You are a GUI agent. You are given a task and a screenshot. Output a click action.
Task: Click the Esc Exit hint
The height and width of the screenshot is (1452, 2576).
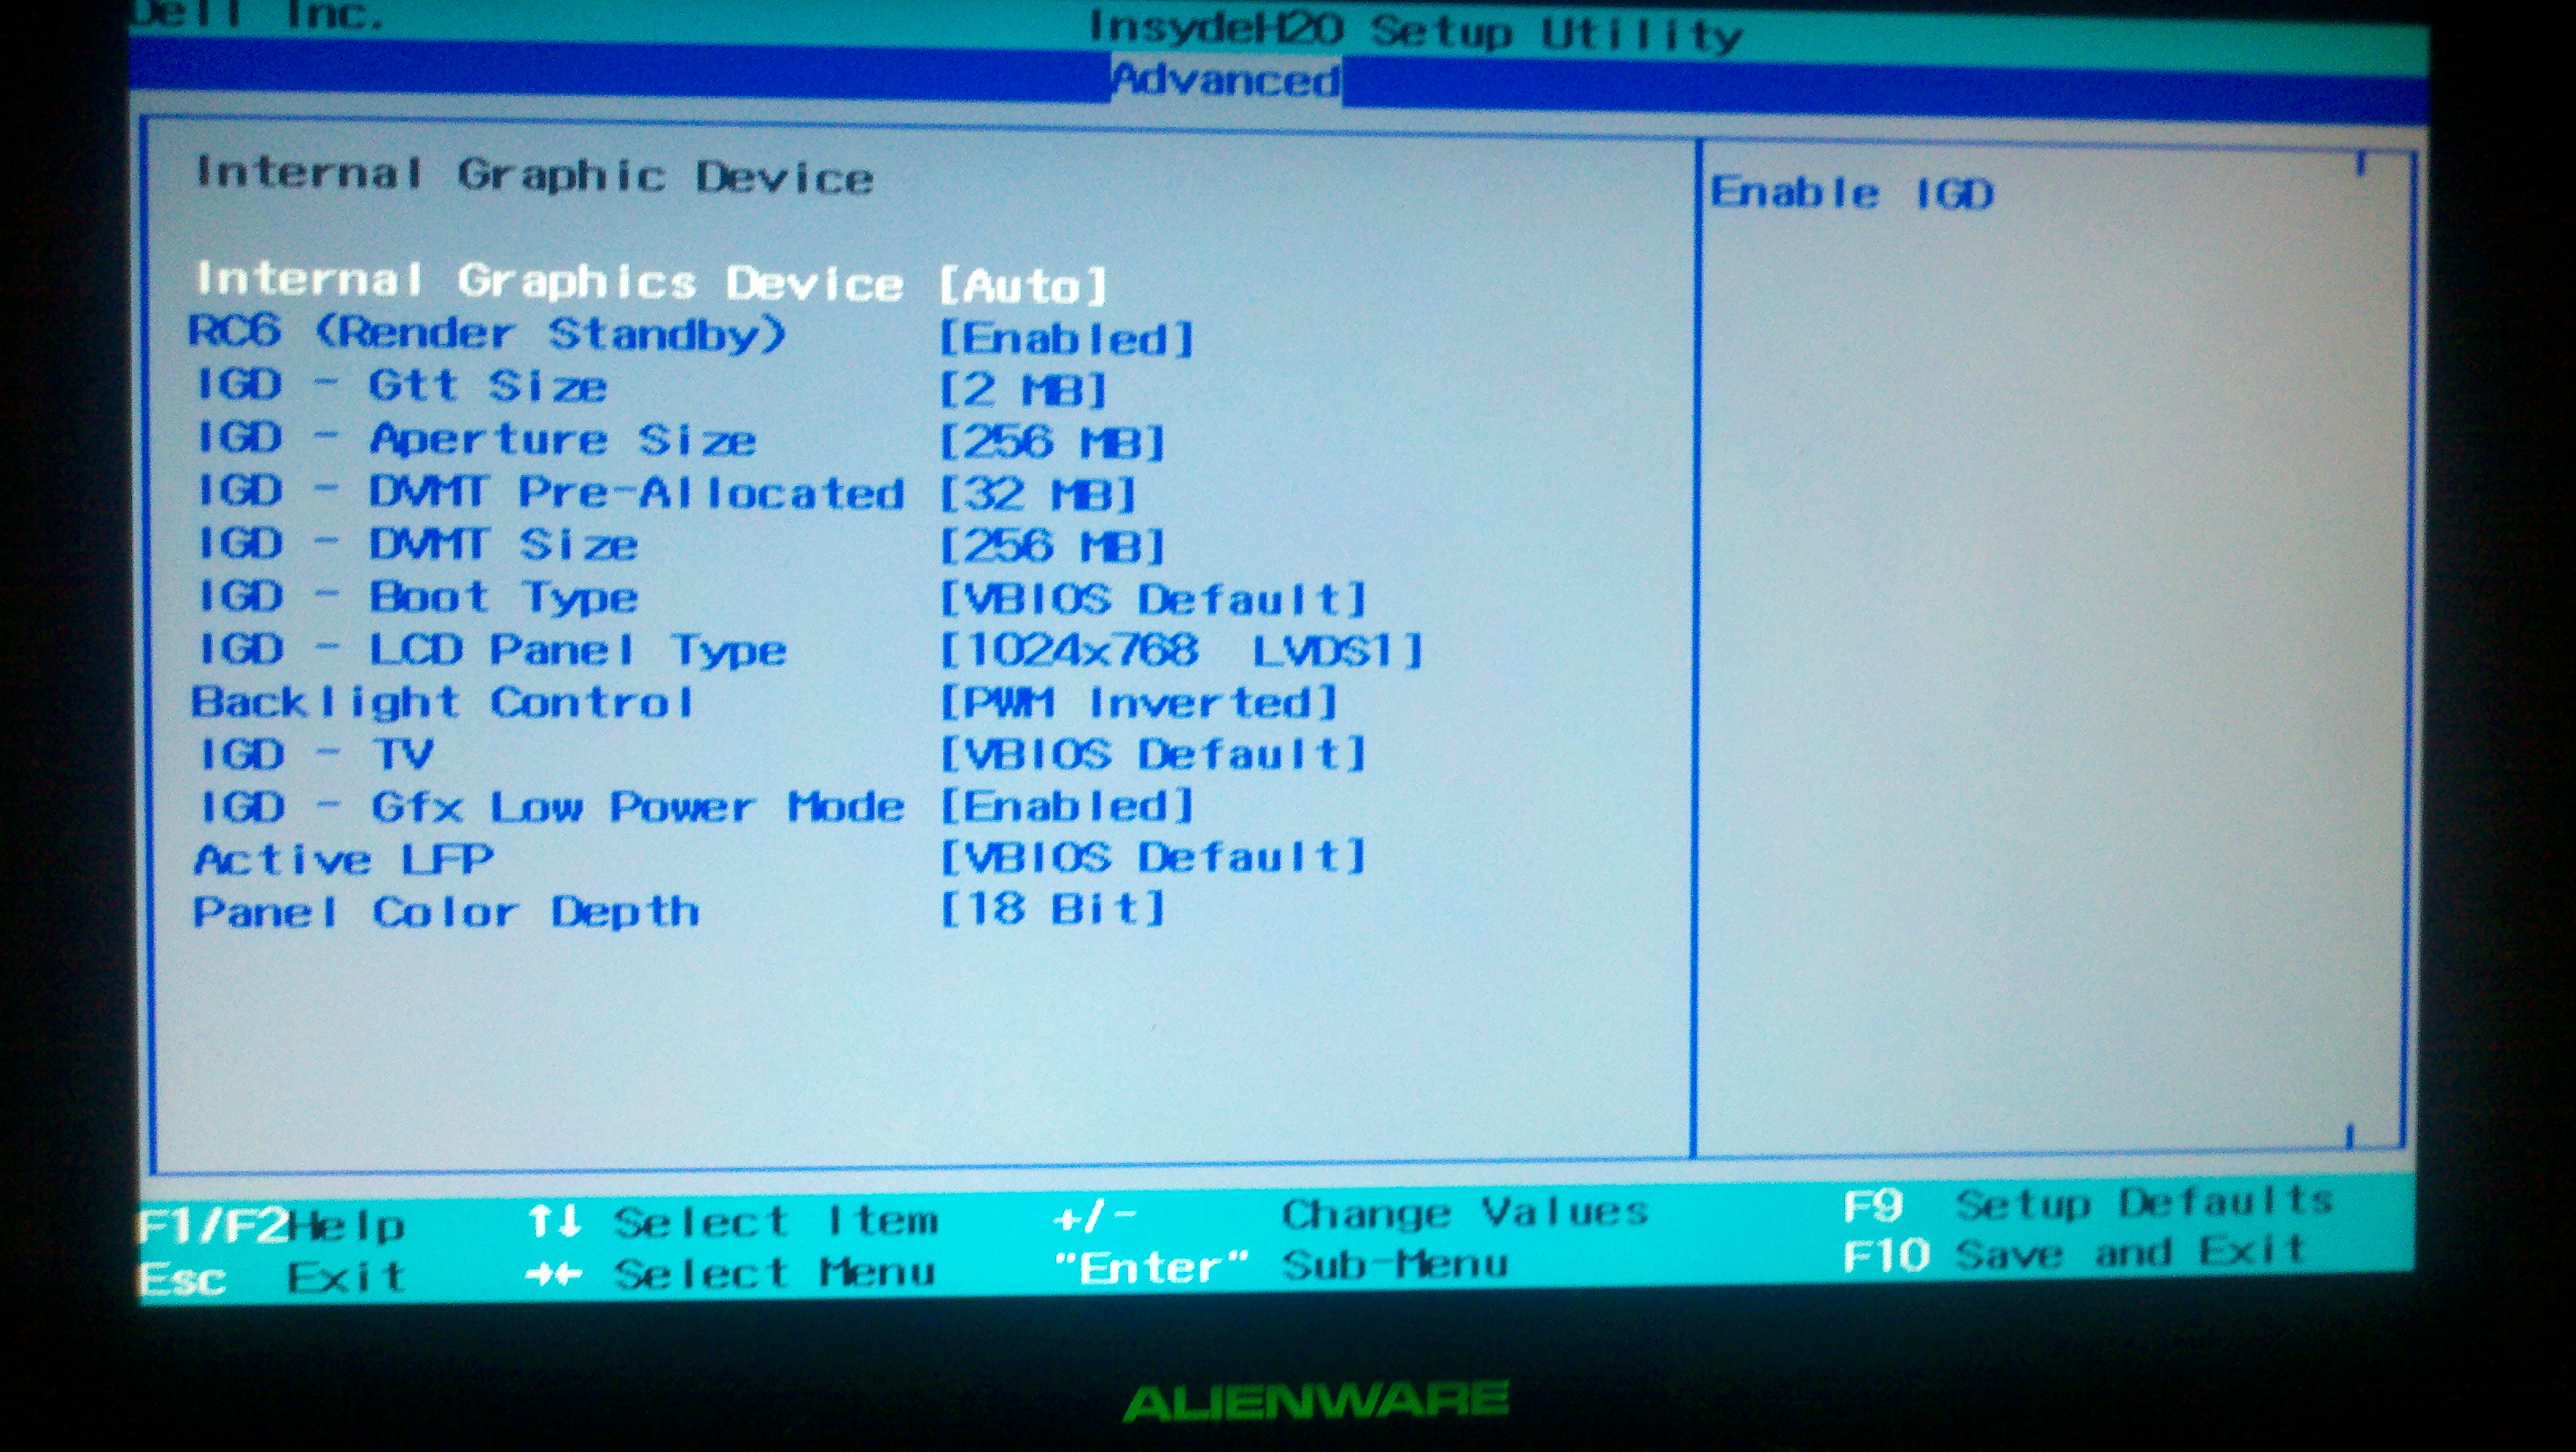point(272,1278)
